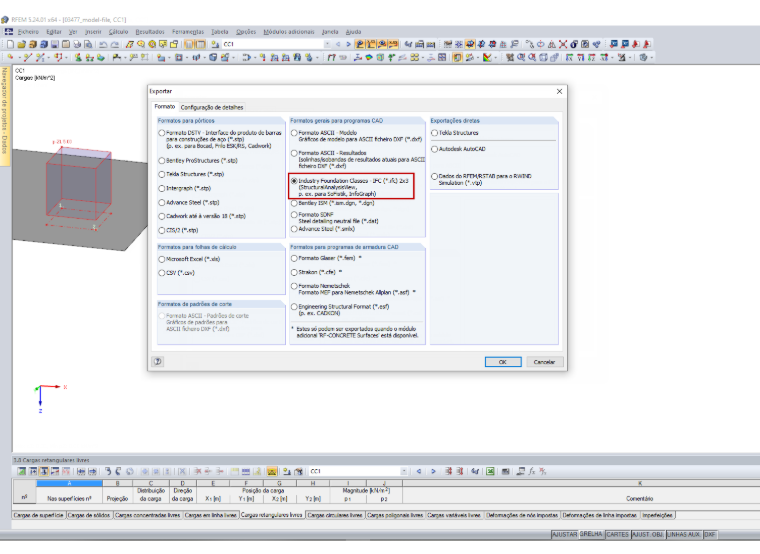This screenshot has width=760, height=554.
Task: Toggle AJUSTAR in status bar
Action: tap(565, 534)
